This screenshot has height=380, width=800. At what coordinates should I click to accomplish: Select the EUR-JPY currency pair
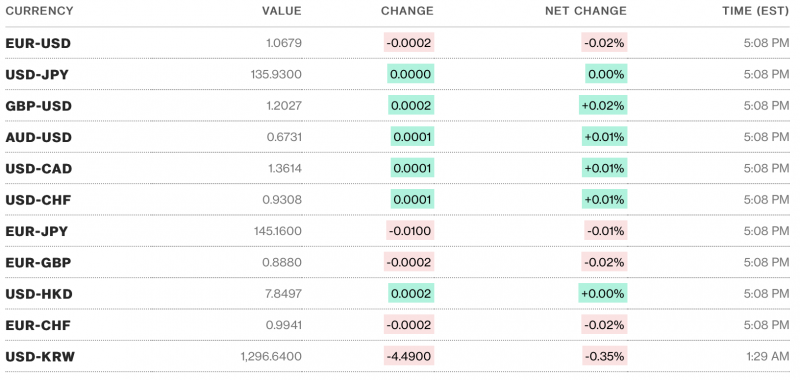pos(37,232)
